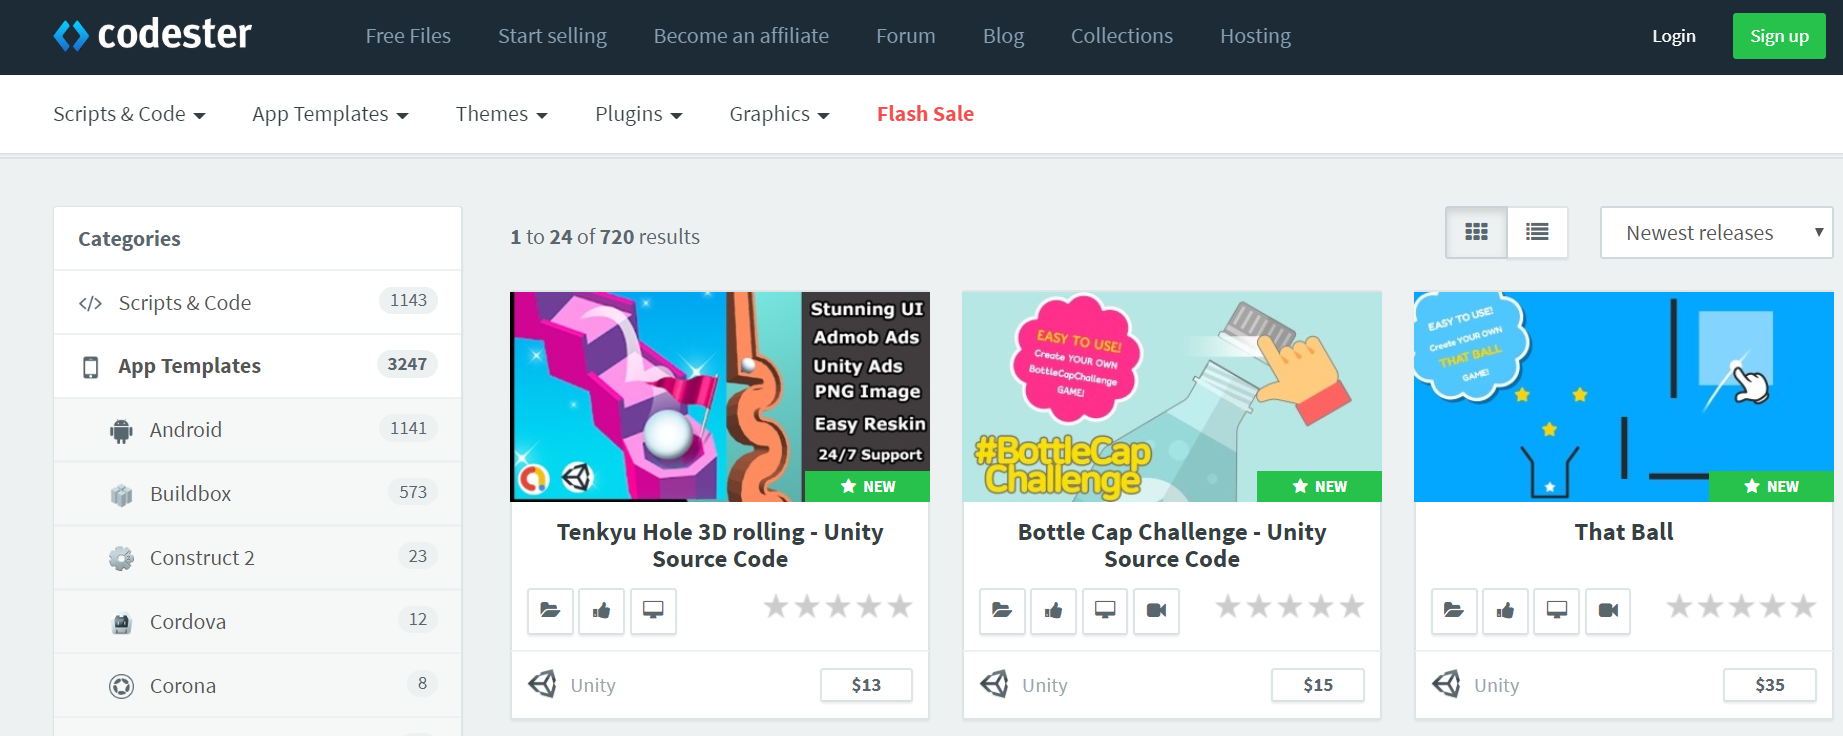Click the star rating of Tenkyu Hole

coord(838,606)
